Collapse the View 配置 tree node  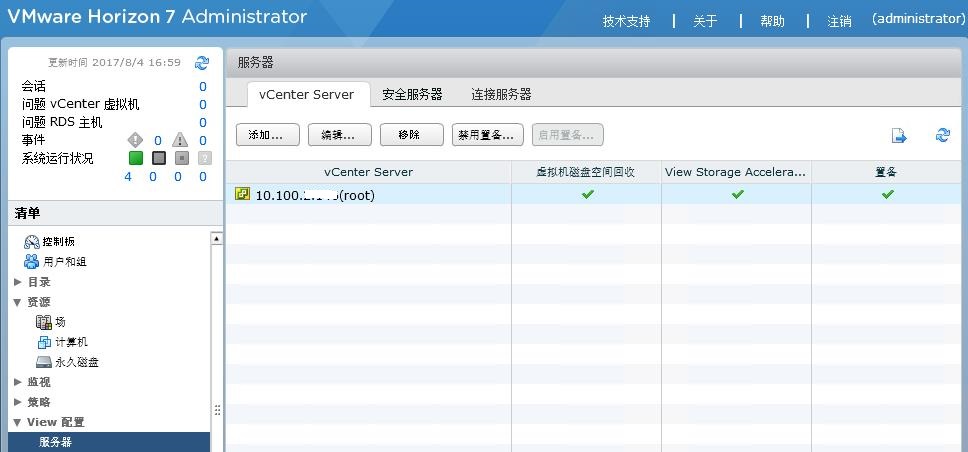pyautogui.click(x=17, y=422)
